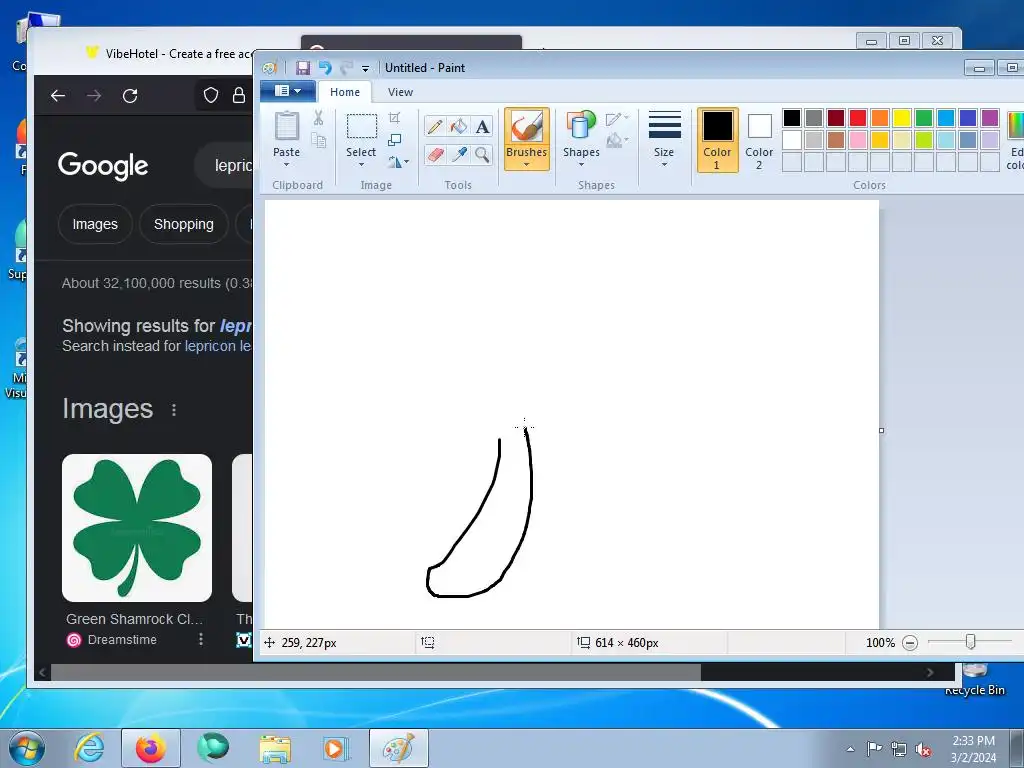1024x768 pixels.
Task: Expand the Paste dropdown arrow
Action: pos(286,165)
